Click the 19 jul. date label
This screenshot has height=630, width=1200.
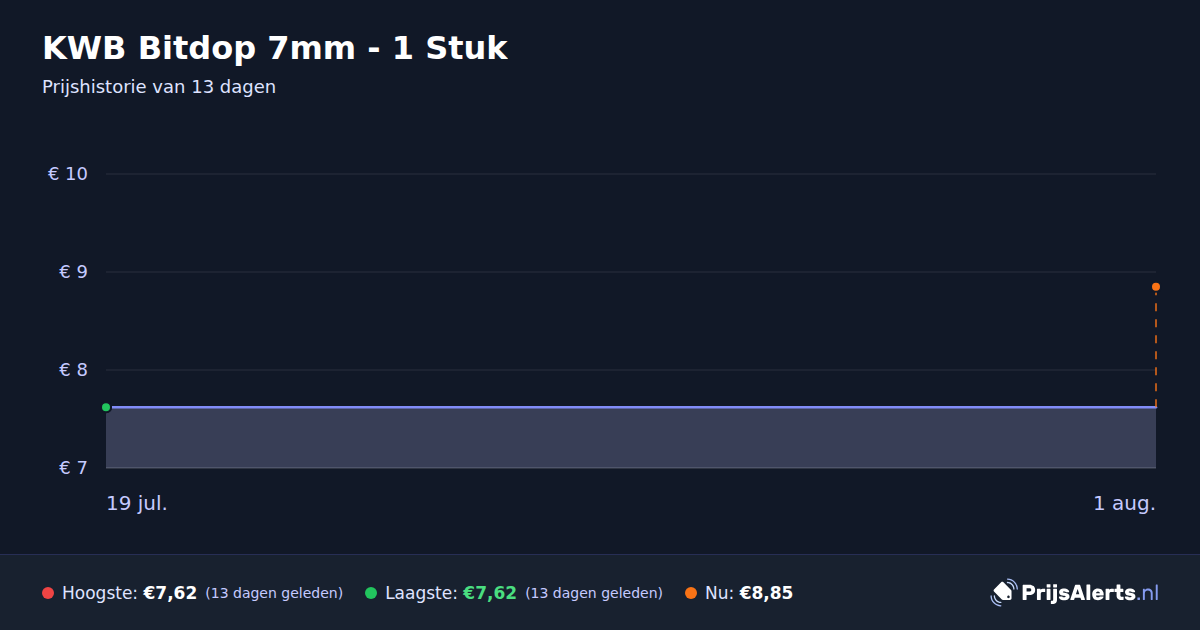(x=137, y=503)
